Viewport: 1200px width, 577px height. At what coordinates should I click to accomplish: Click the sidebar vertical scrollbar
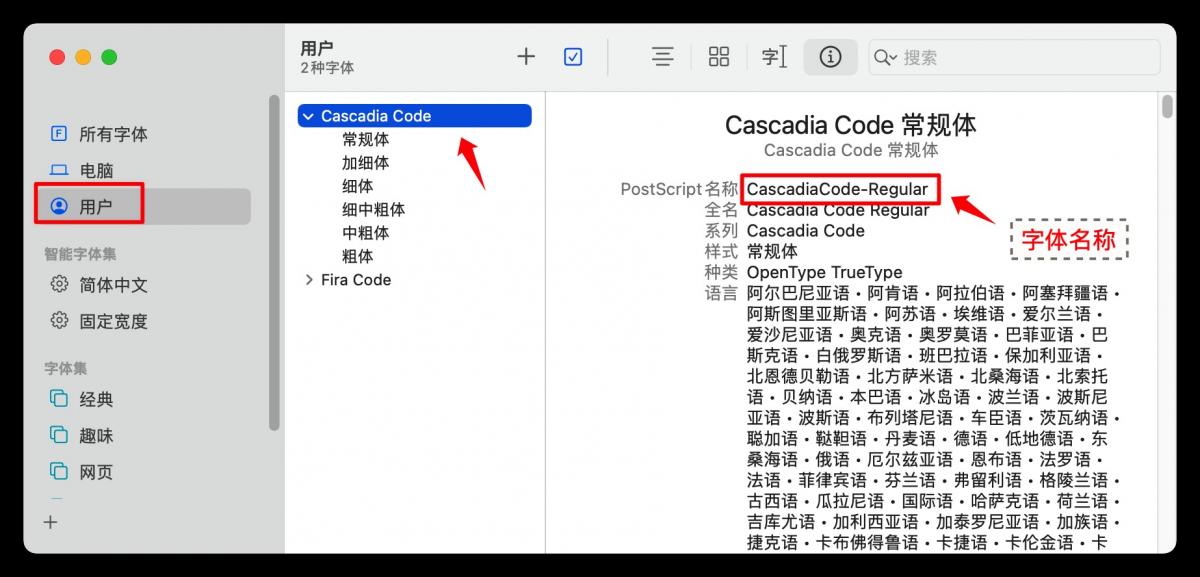click(274, 263)
